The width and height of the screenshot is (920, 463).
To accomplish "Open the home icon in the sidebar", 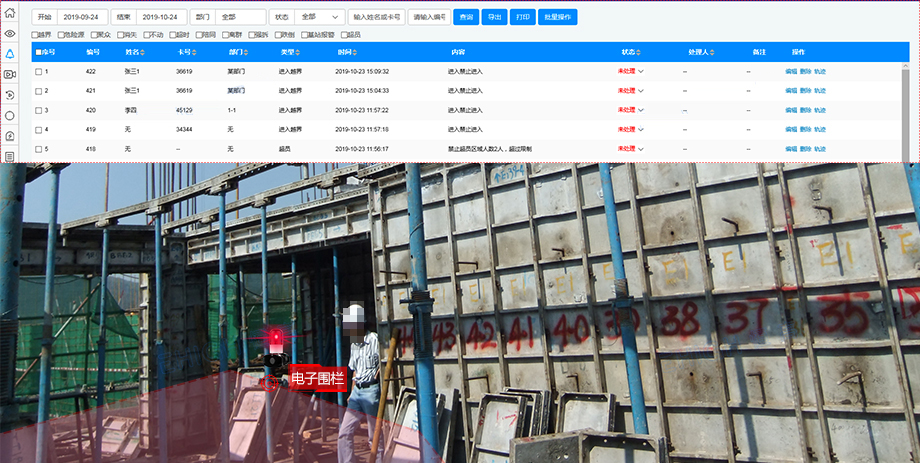I will 9,13.
